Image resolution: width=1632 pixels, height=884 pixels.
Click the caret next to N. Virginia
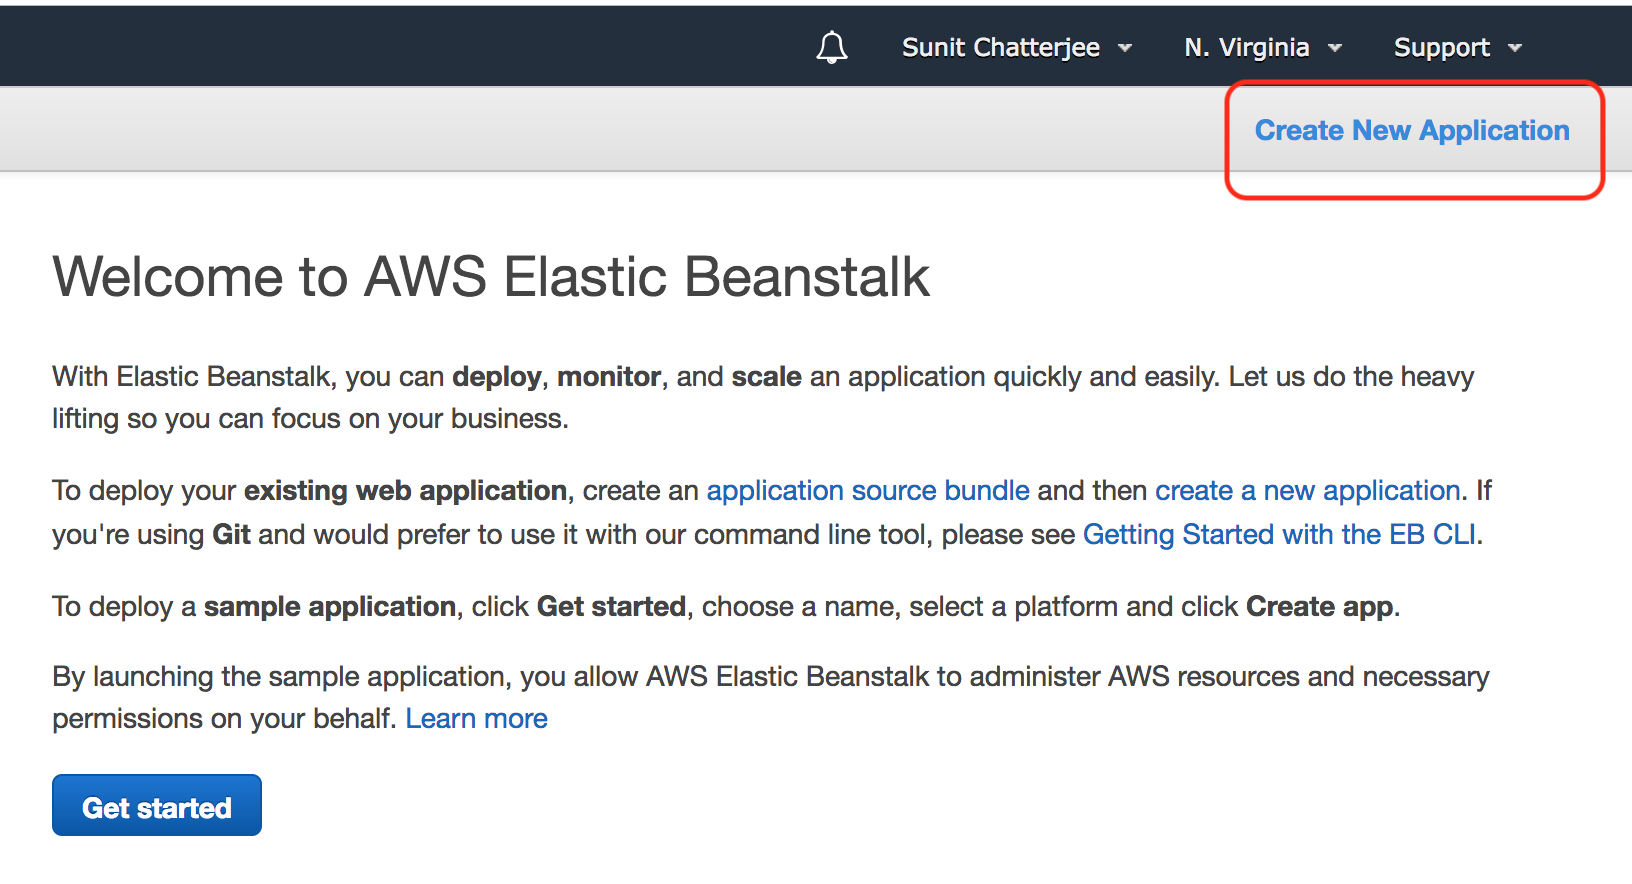(x=1335, y=48)
